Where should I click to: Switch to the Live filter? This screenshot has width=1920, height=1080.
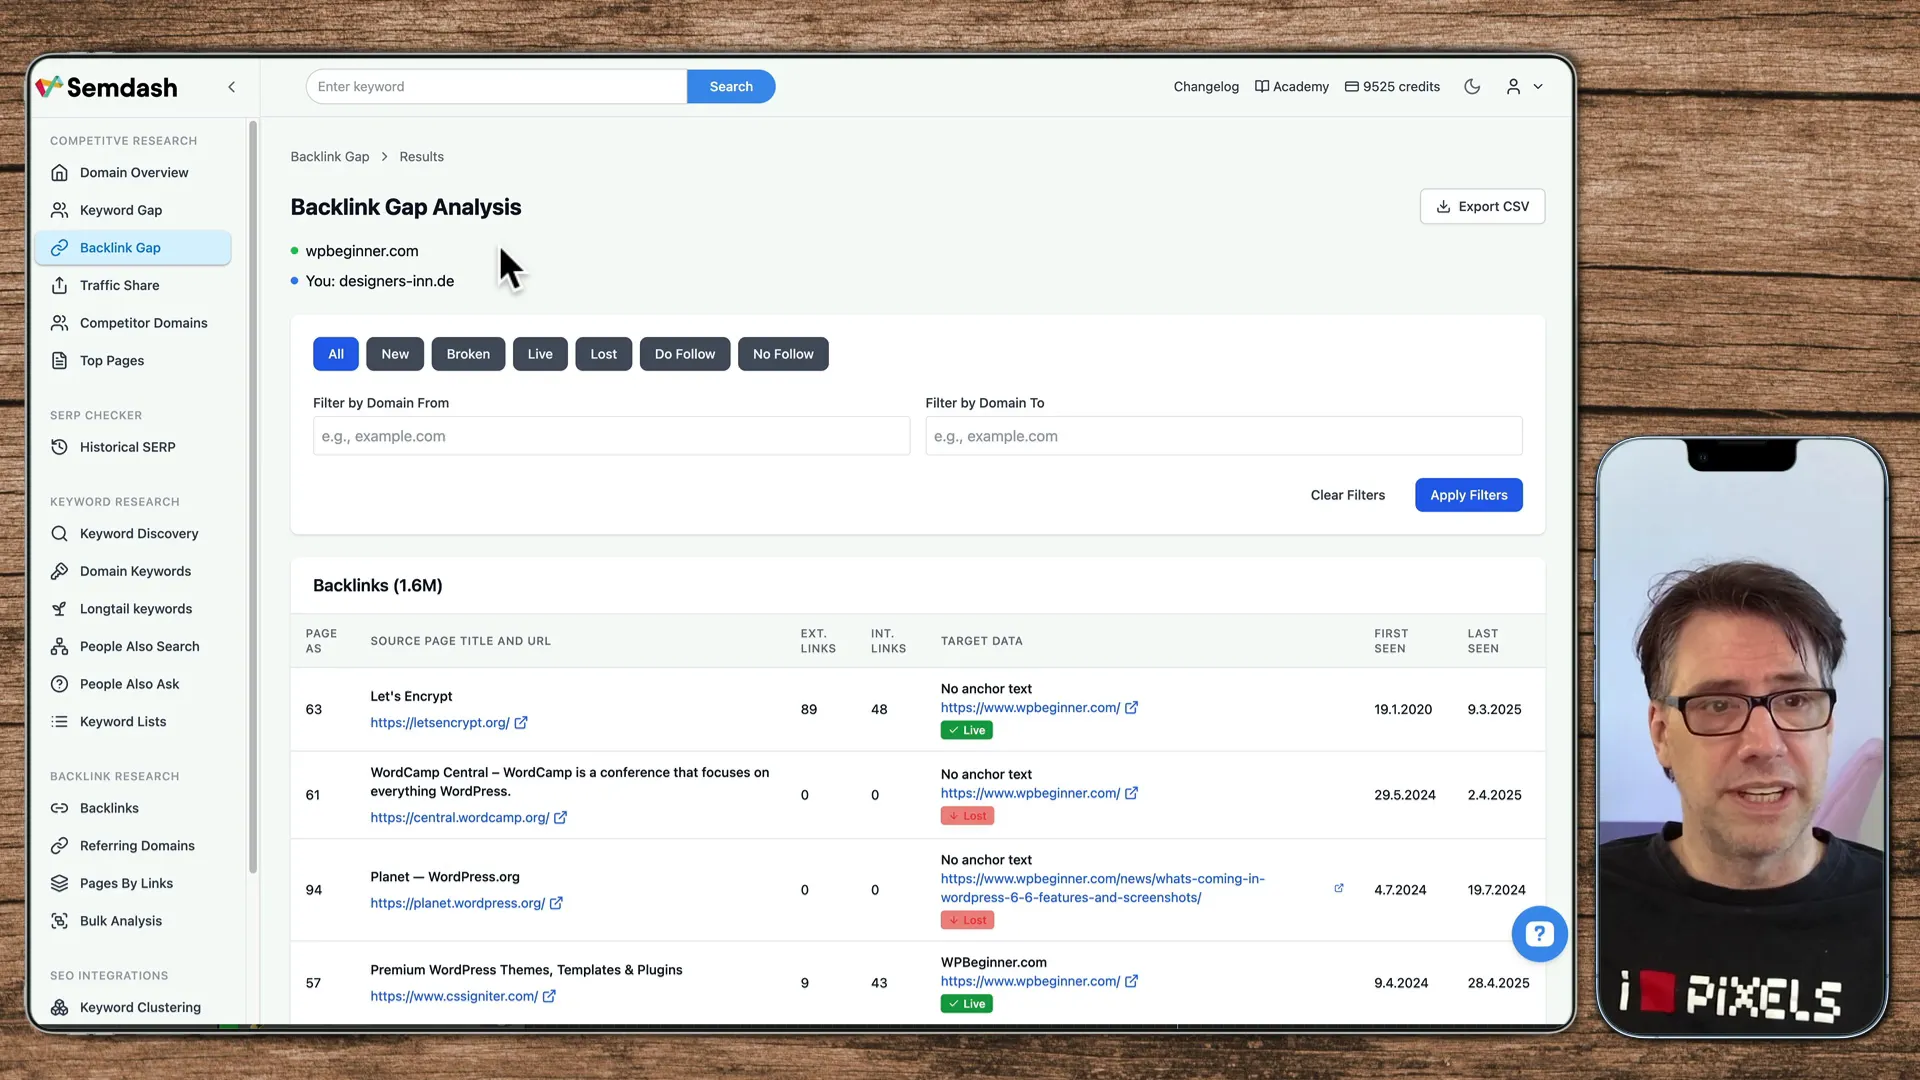[540, 353]
